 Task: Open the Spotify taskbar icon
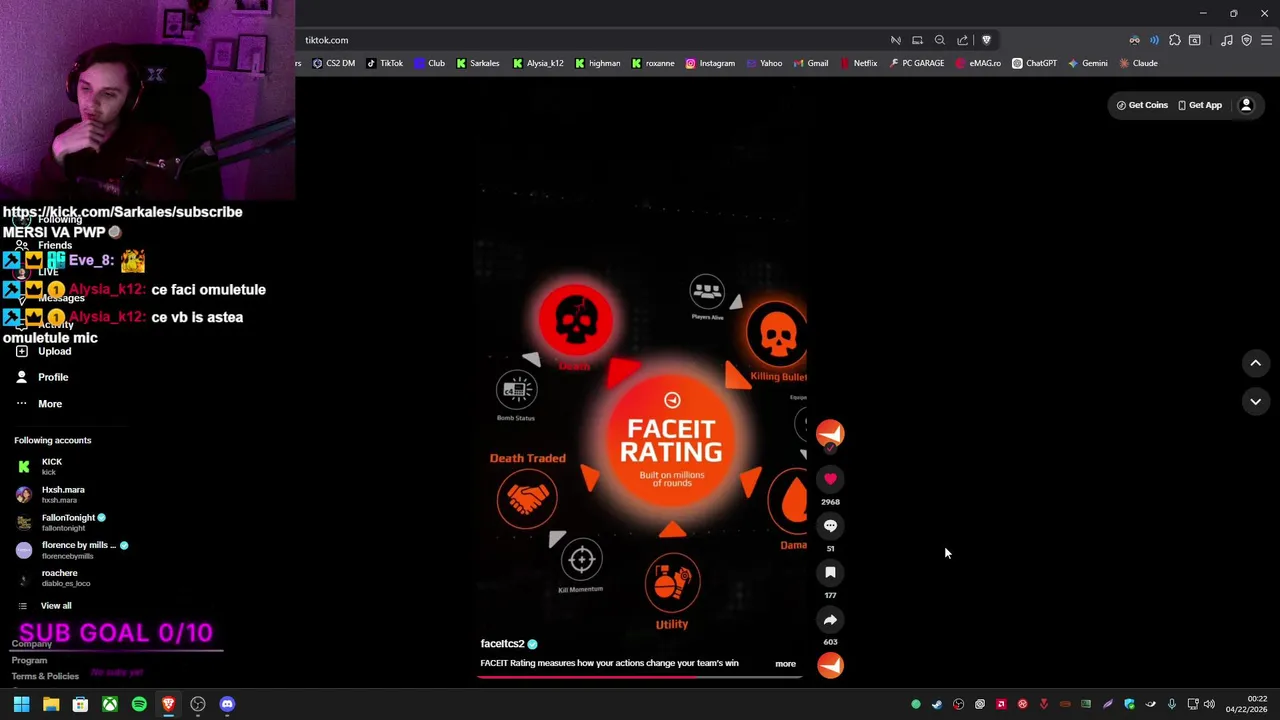[x=139, y=704]
